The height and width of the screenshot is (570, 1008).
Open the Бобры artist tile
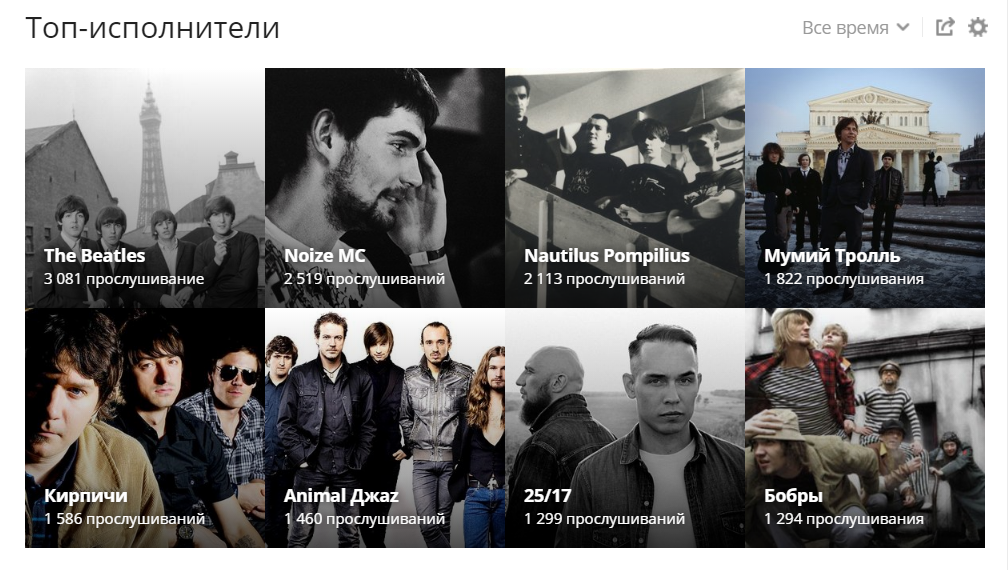tap(865, 428)
